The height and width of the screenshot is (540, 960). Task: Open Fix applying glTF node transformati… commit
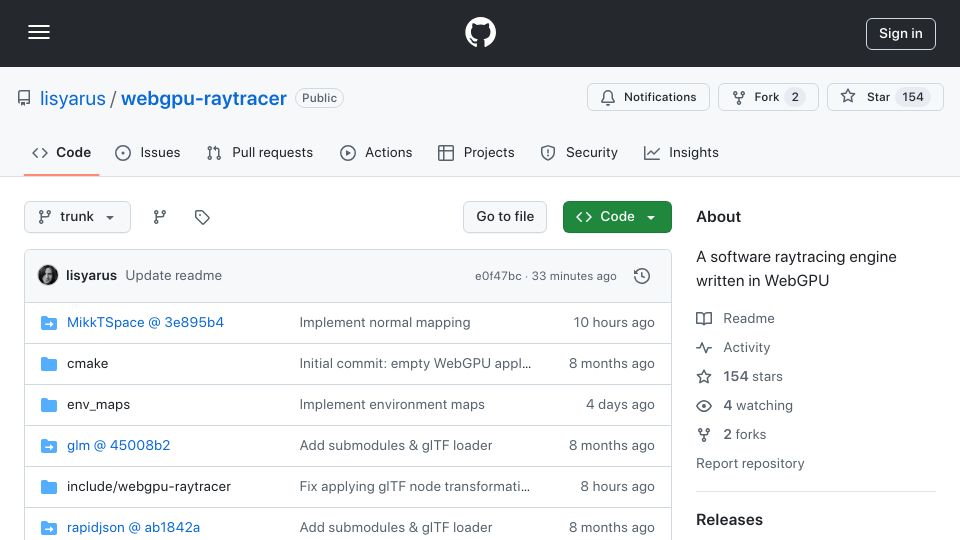414,487
